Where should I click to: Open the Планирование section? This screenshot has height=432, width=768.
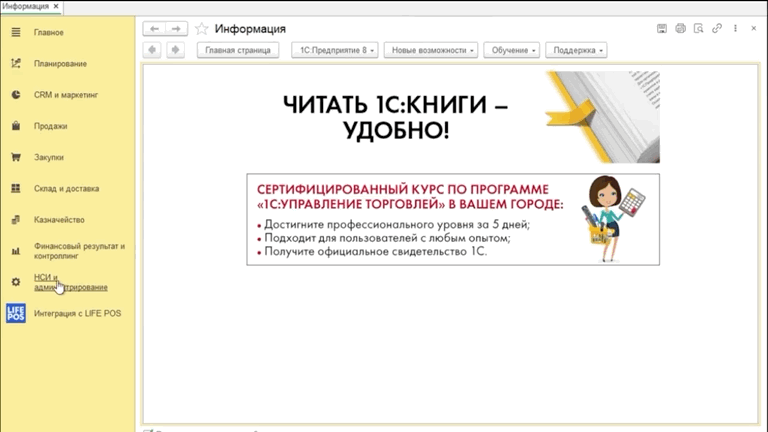pos(60,64)
